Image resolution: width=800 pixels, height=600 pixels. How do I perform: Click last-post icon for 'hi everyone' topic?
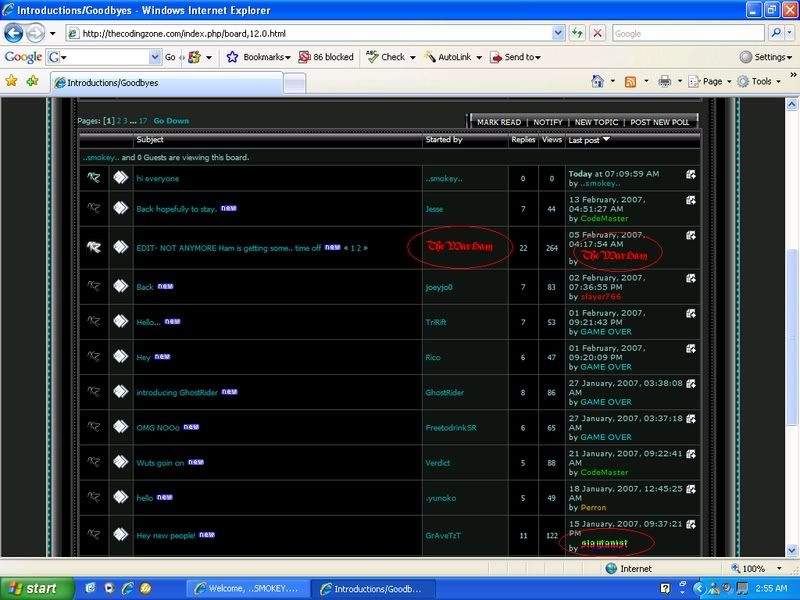(691, 173)
